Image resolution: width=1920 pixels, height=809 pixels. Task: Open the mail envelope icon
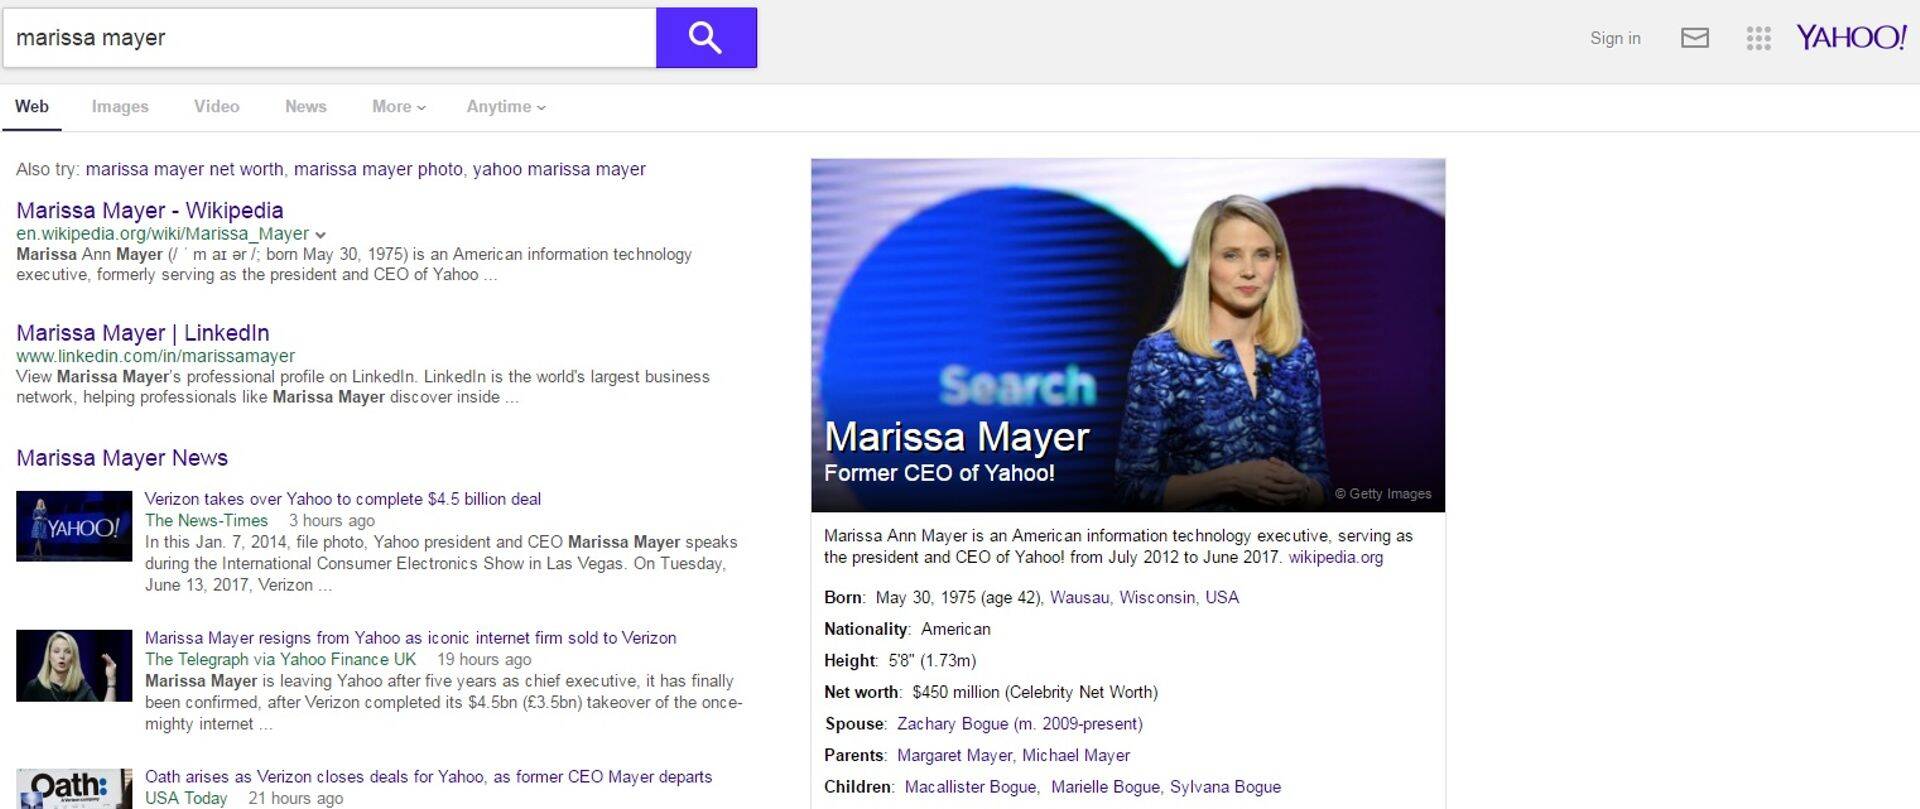pyautogui.click(x=1694, y=38)
